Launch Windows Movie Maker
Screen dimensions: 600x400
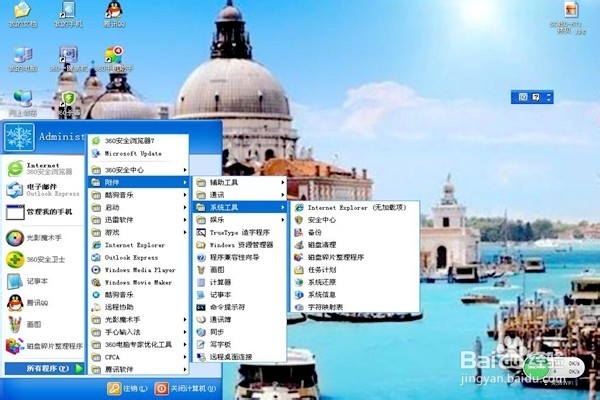click(139, 282)
